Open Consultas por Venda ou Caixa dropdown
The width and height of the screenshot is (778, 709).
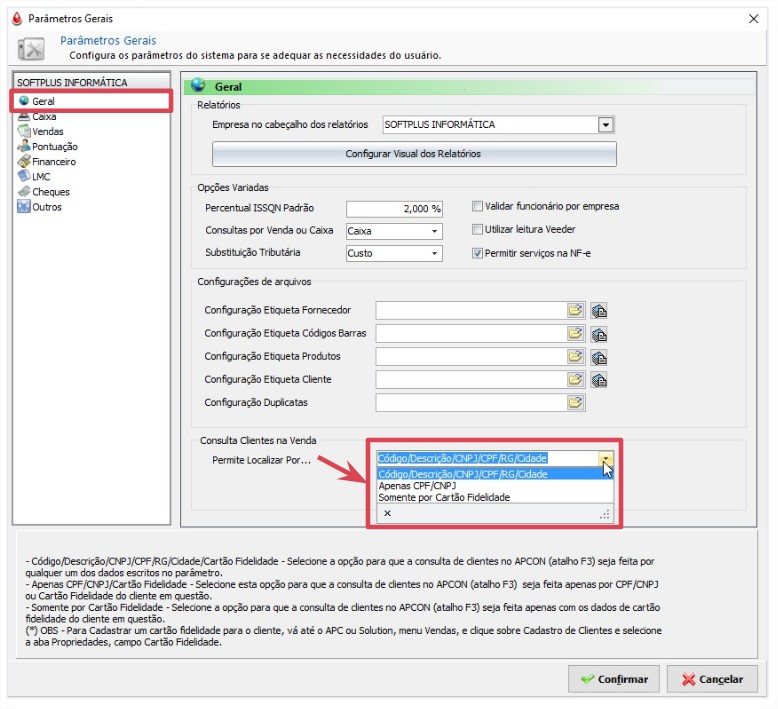pos(434,231)
